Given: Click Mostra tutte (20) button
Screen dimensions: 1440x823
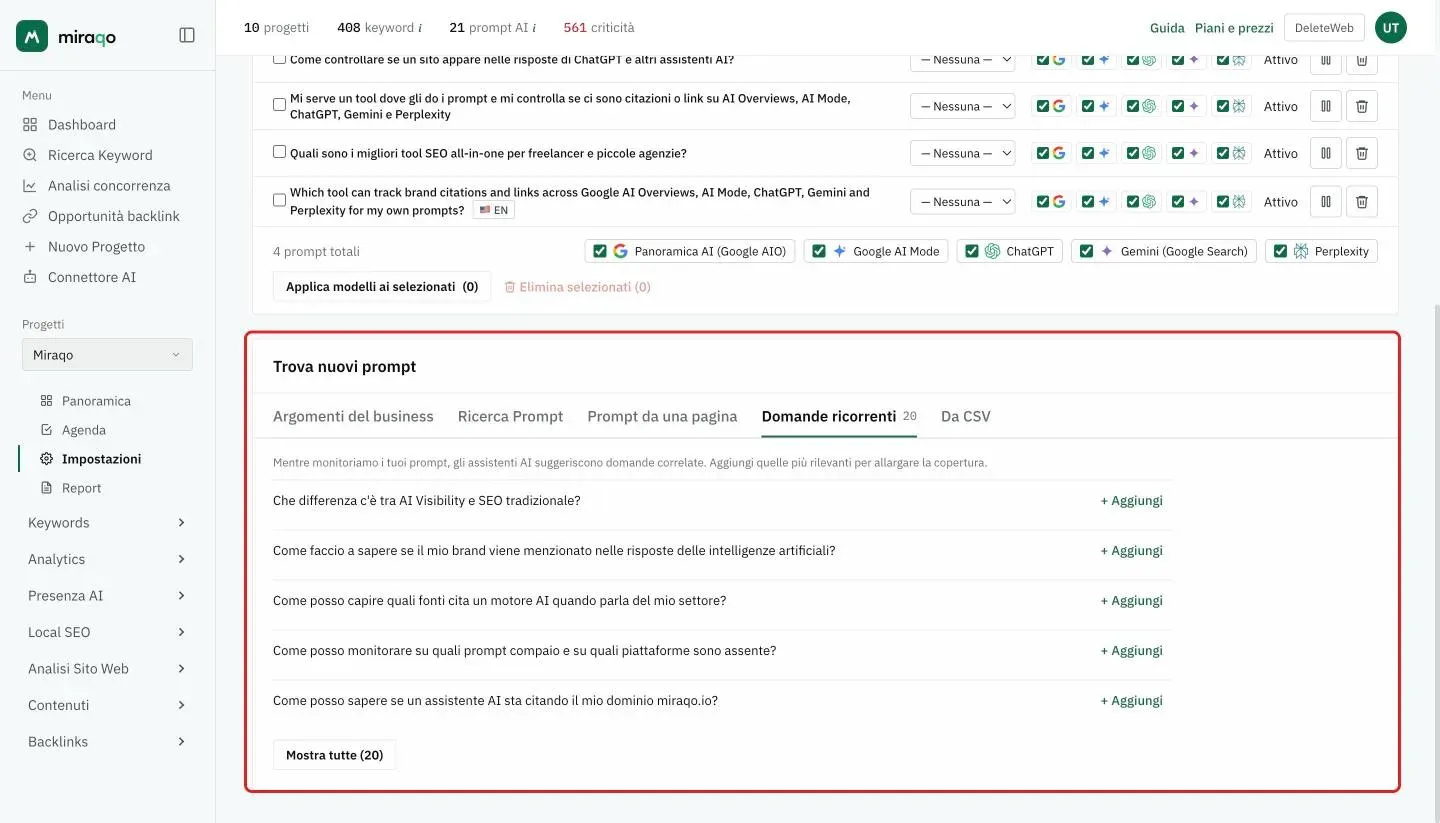Looking at the screenshot, I should (x=335, y=755).
